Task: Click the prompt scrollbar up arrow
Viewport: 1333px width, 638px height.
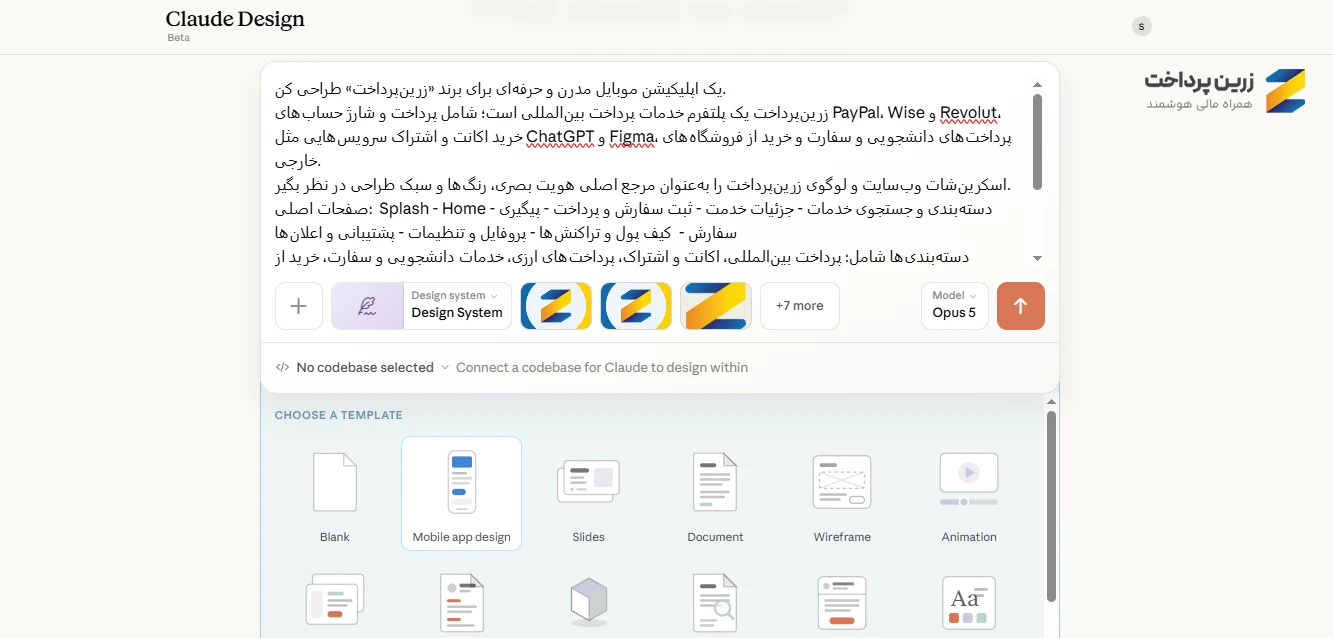Action: point(1037,85)
